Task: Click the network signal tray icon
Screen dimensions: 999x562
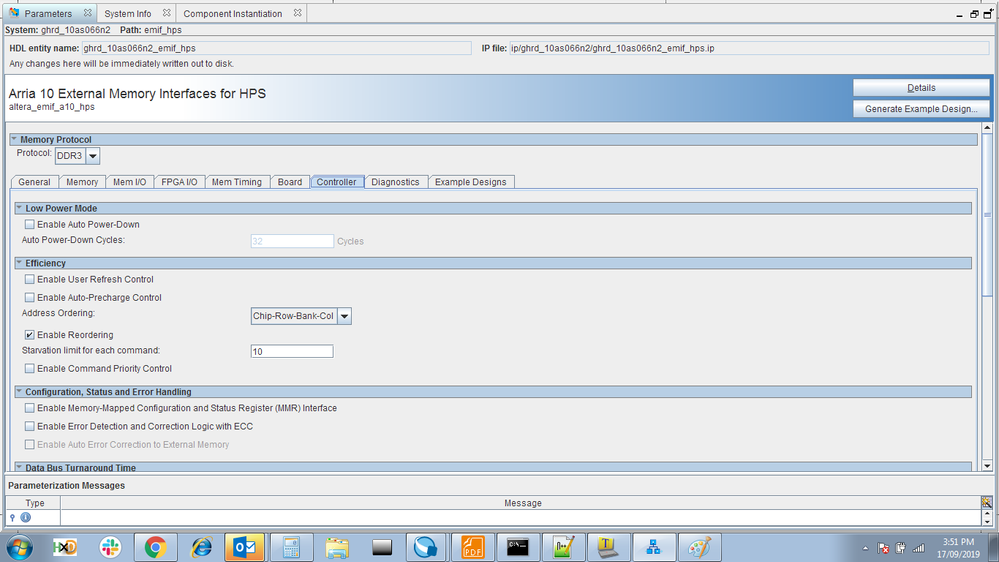Action: (x=918, y=548)
